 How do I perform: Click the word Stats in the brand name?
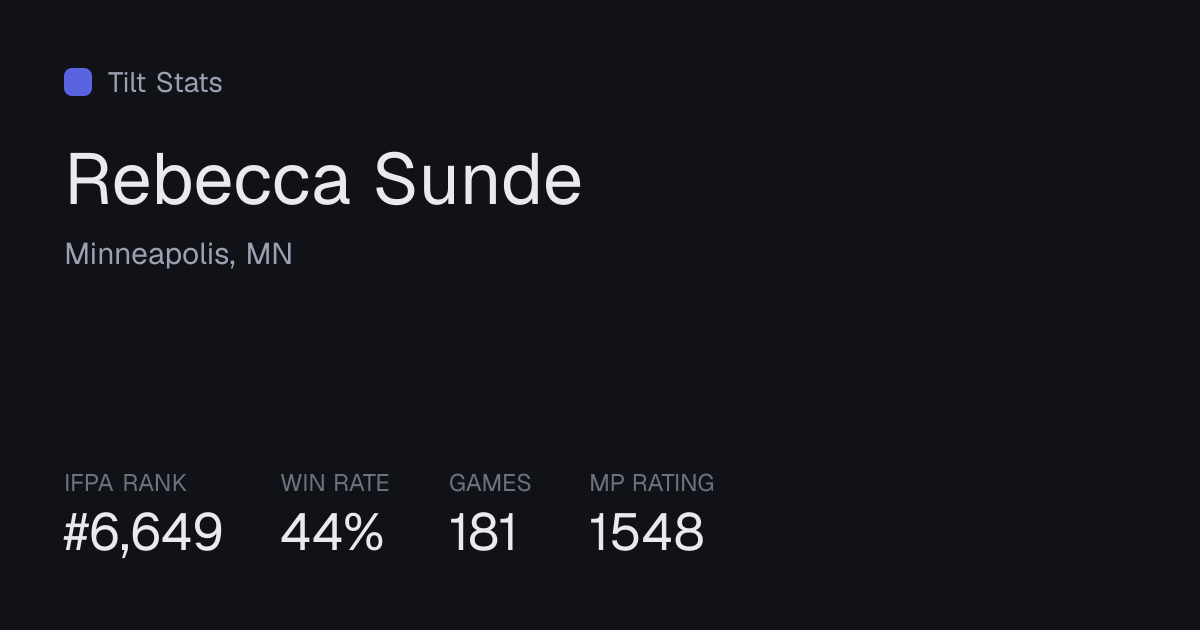pyautogui.click(x=189, y=82)
